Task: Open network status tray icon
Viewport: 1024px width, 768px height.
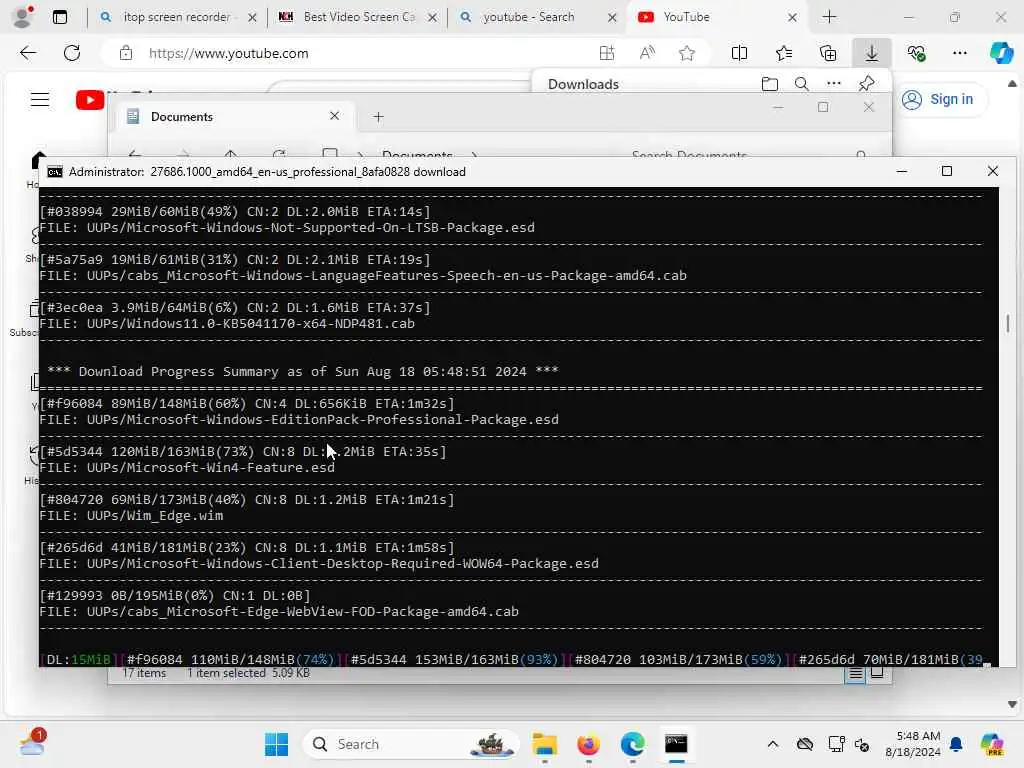Action: 836,744
